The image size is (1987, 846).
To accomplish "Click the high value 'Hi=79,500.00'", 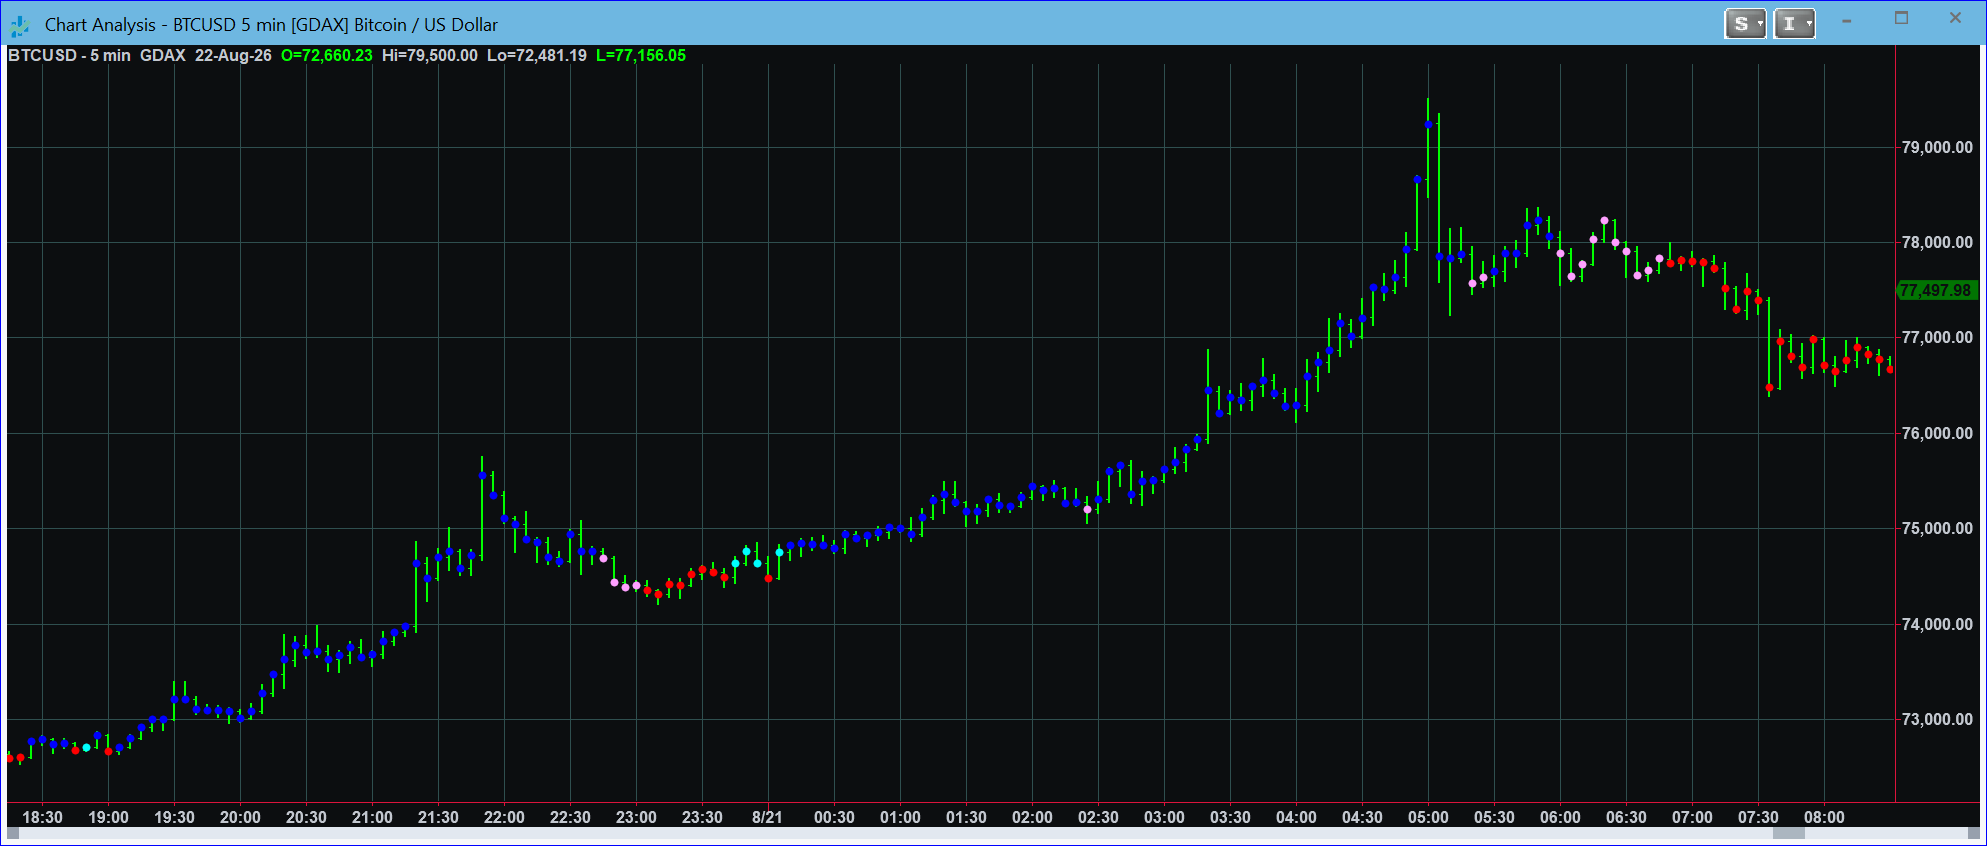I will click(430, 56).
